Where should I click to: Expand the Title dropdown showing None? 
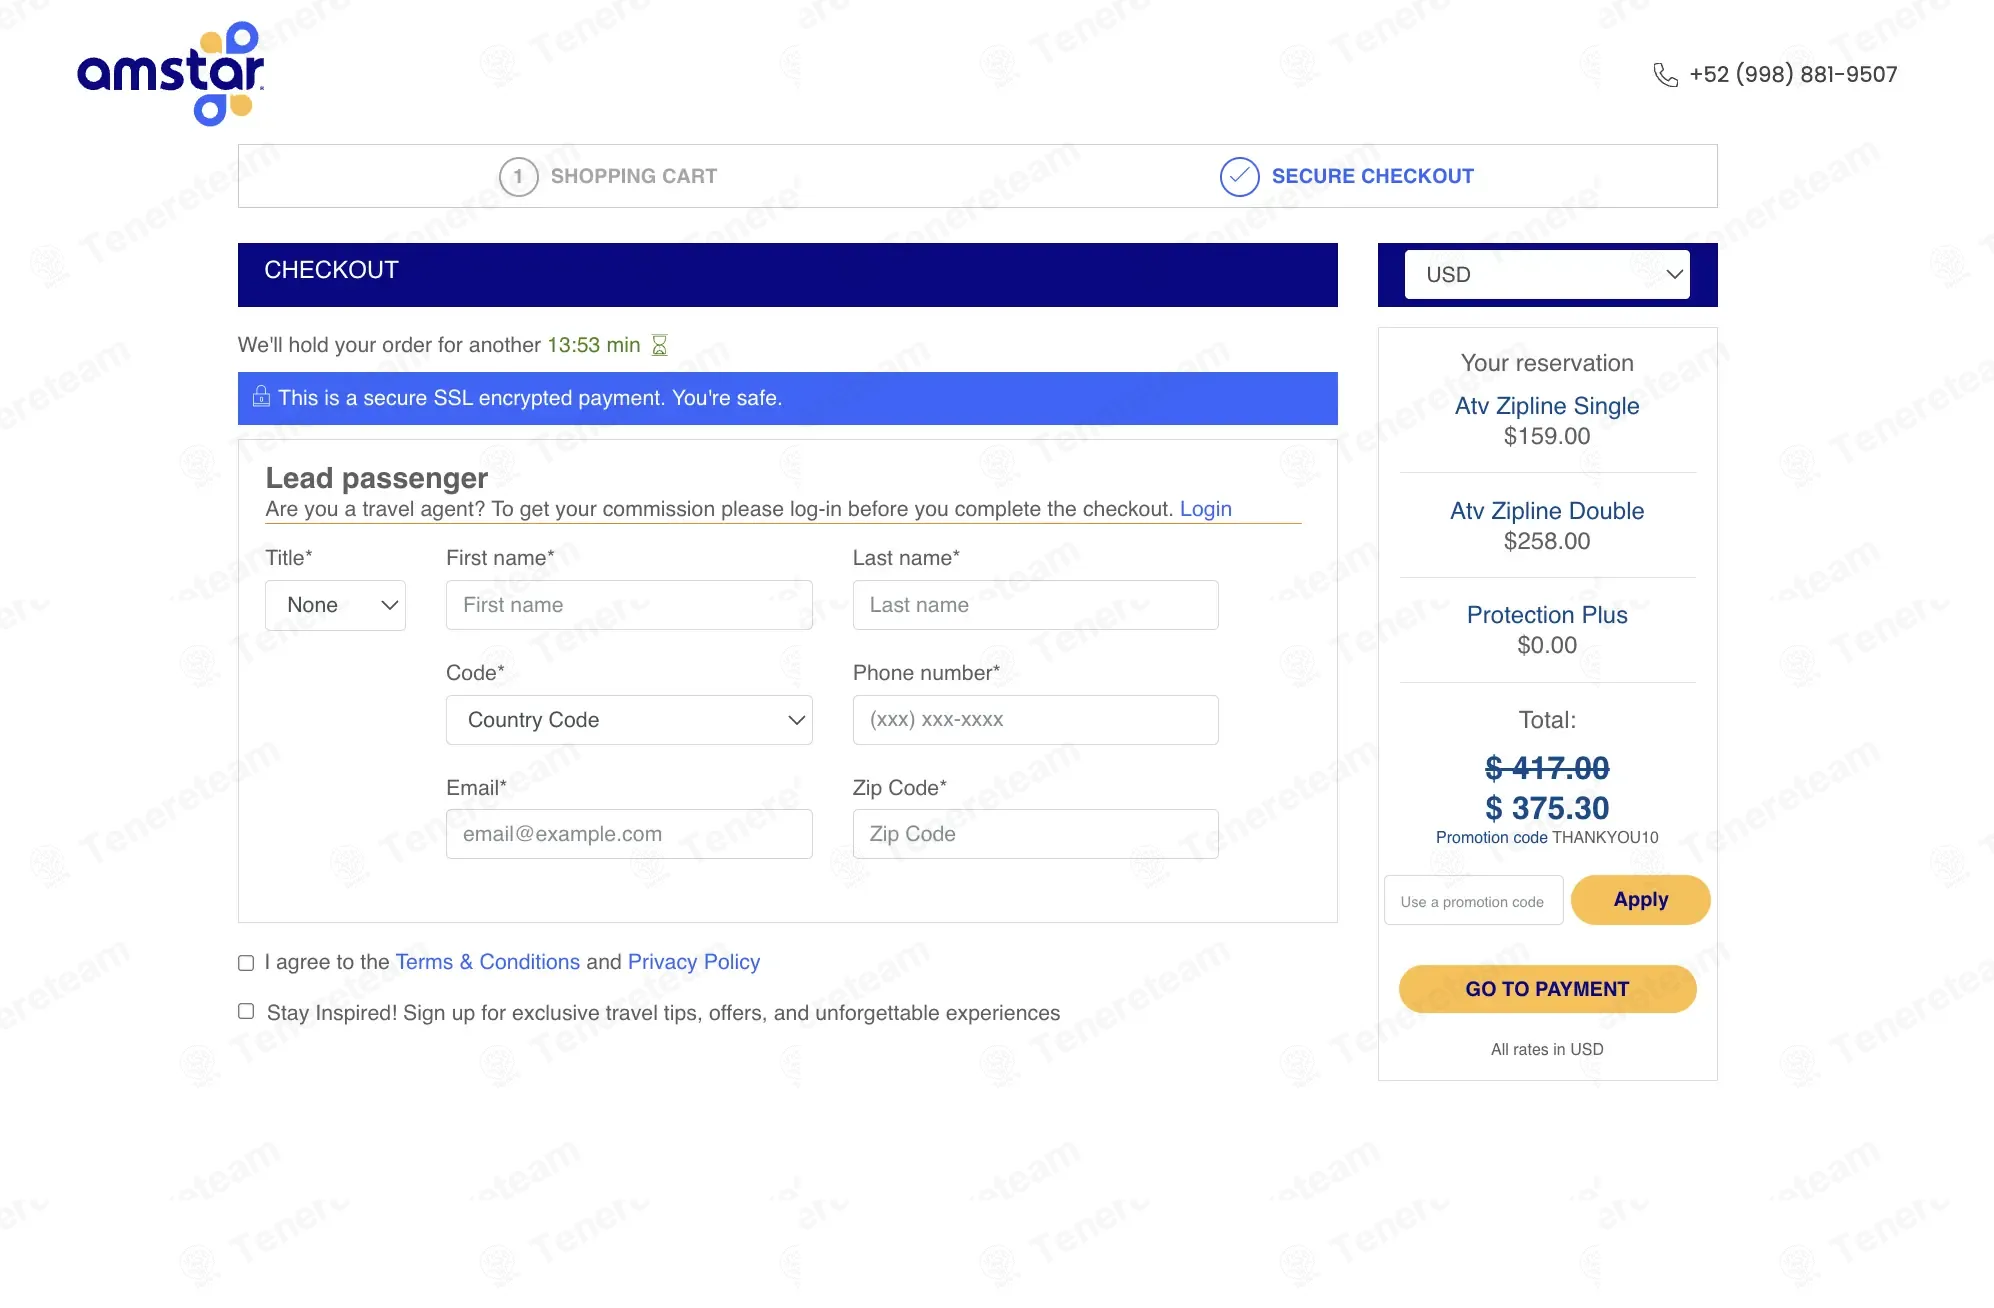coord(335,605)
